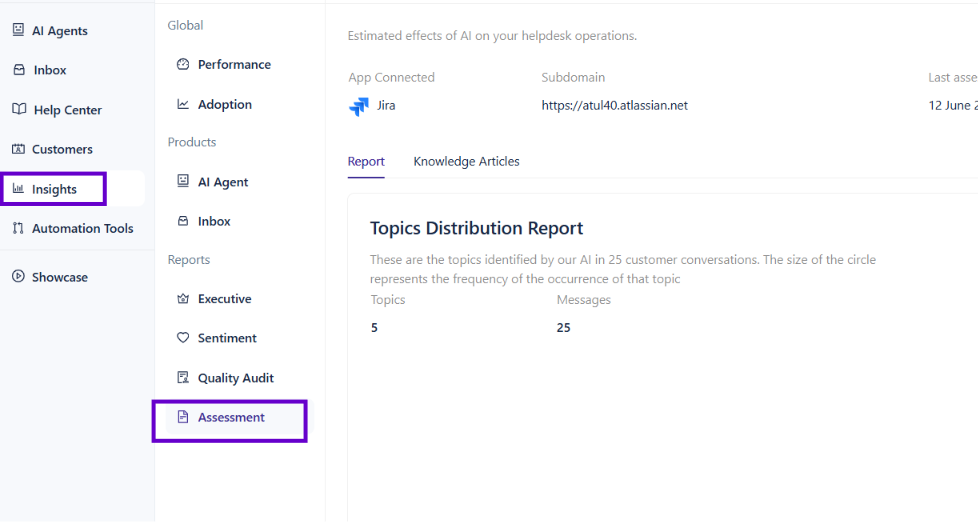
Task: Open the Executive report
Action: pyautogui.click(x=225, y=299)
